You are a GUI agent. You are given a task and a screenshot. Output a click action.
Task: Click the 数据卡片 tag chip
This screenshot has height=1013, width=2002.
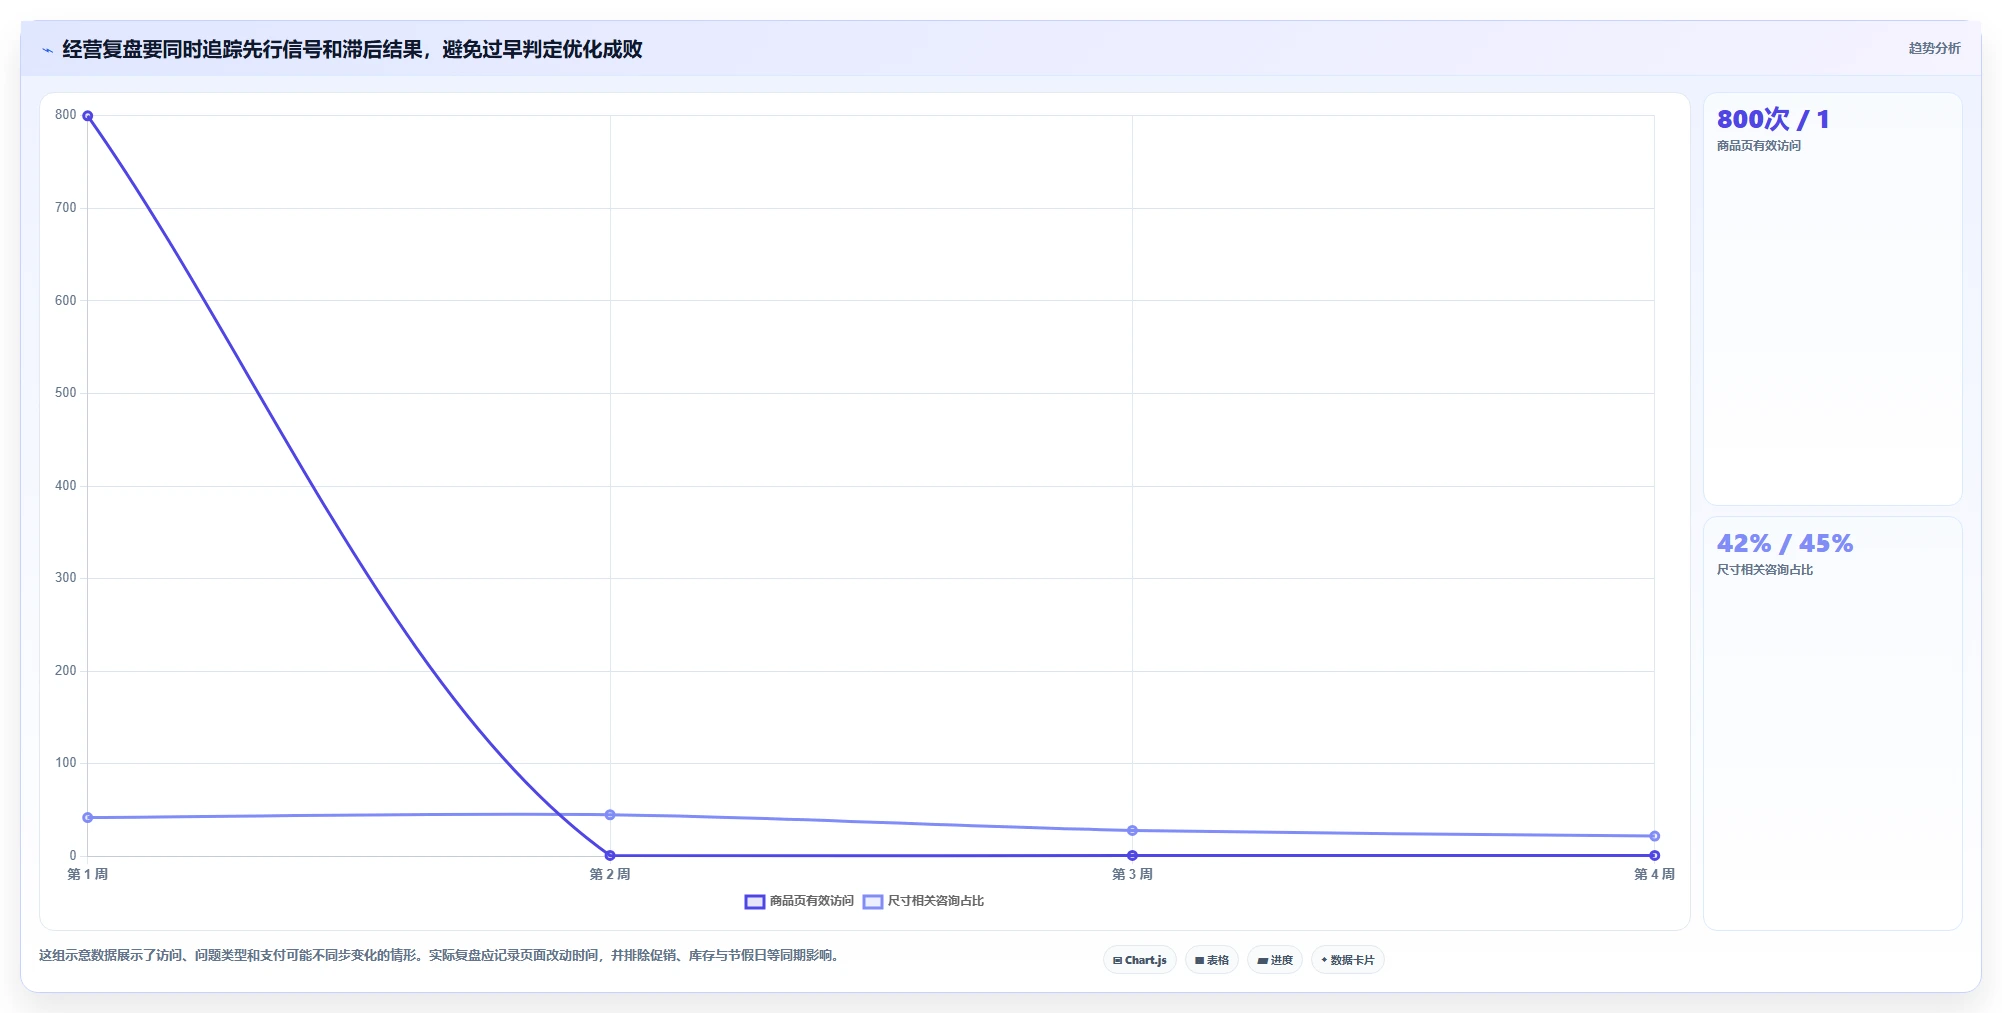[x=1348, y=960]
